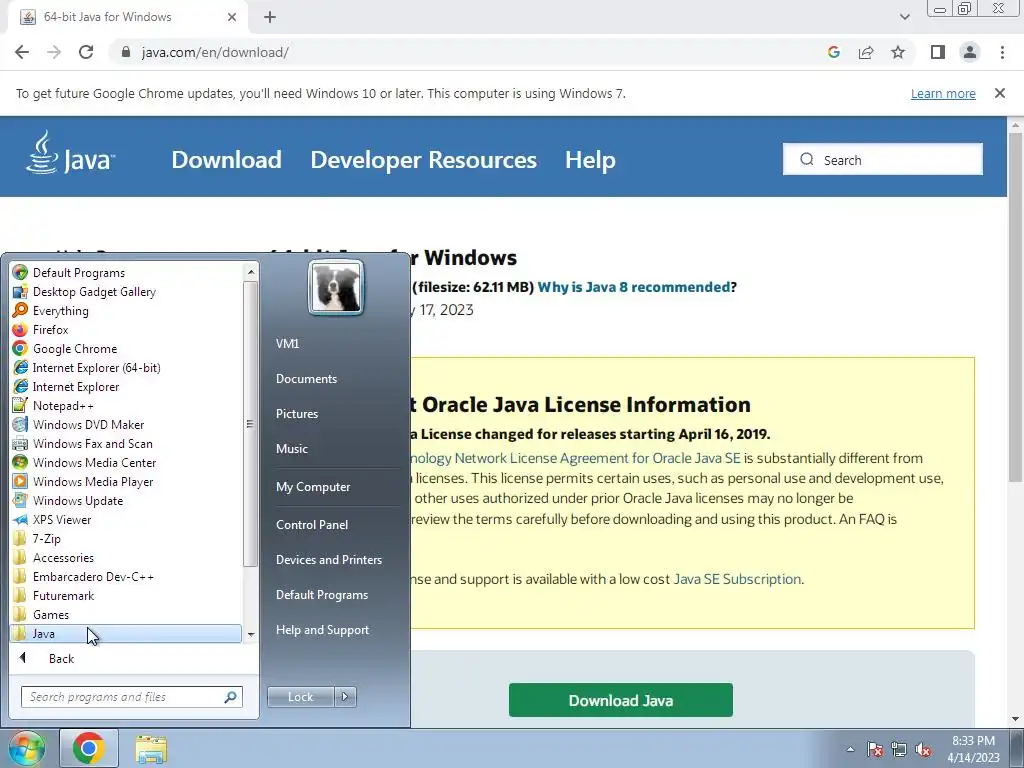1024x768 pixels.
Task: Click the Google icon in the address bar
Action: (833, 52)
